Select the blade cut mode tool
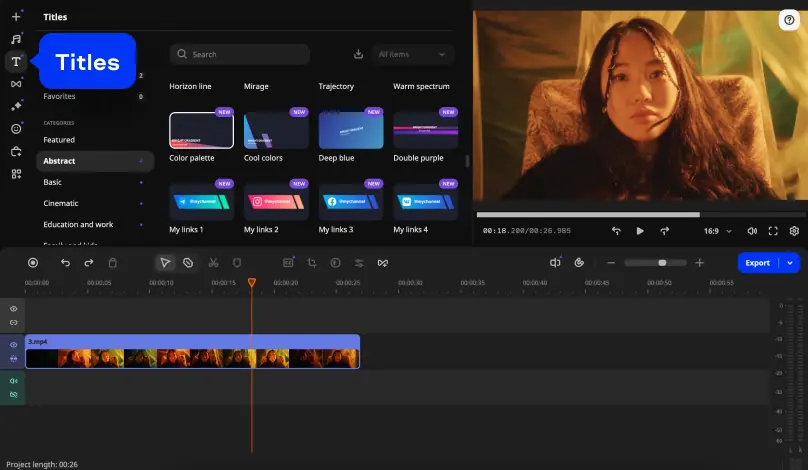This screenshot has width=808, height=470. tap(188, 263)
